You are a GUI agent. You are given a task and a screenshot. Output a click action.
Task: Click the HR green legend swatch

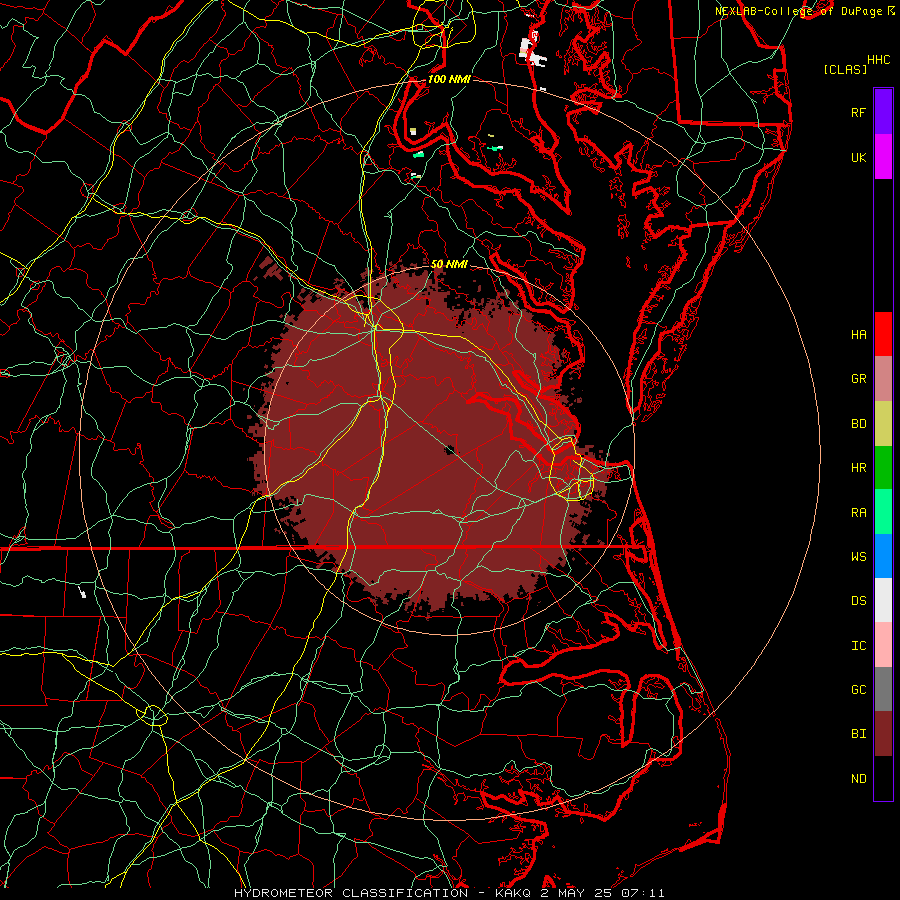(883, 467)
